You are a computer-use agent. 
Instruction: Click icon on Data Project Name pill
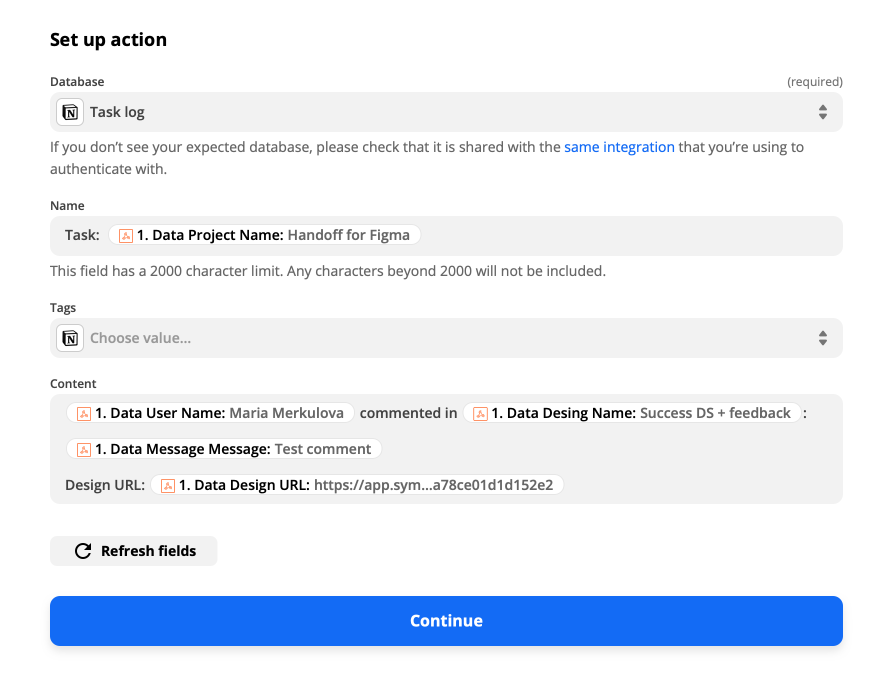pos(126,235)
